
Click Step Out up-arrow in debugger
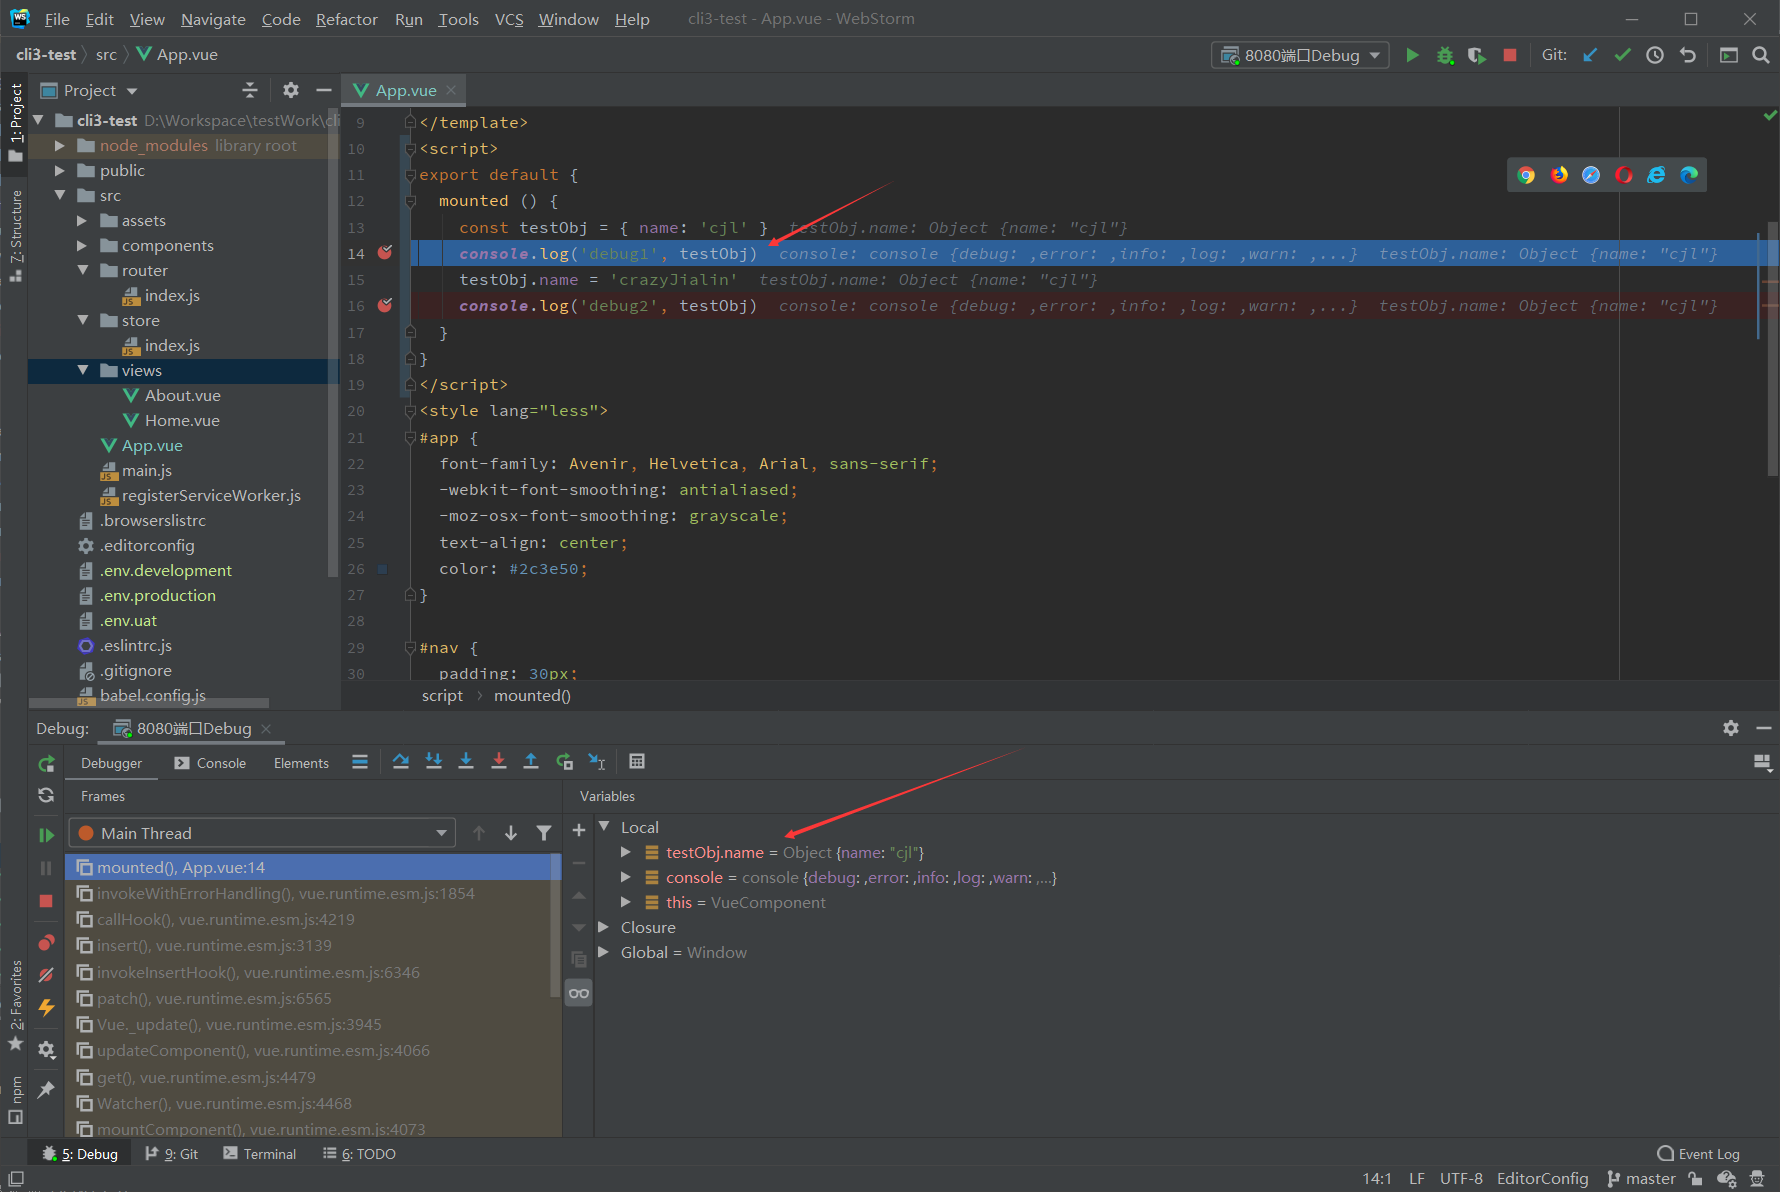tap(531, 762)
